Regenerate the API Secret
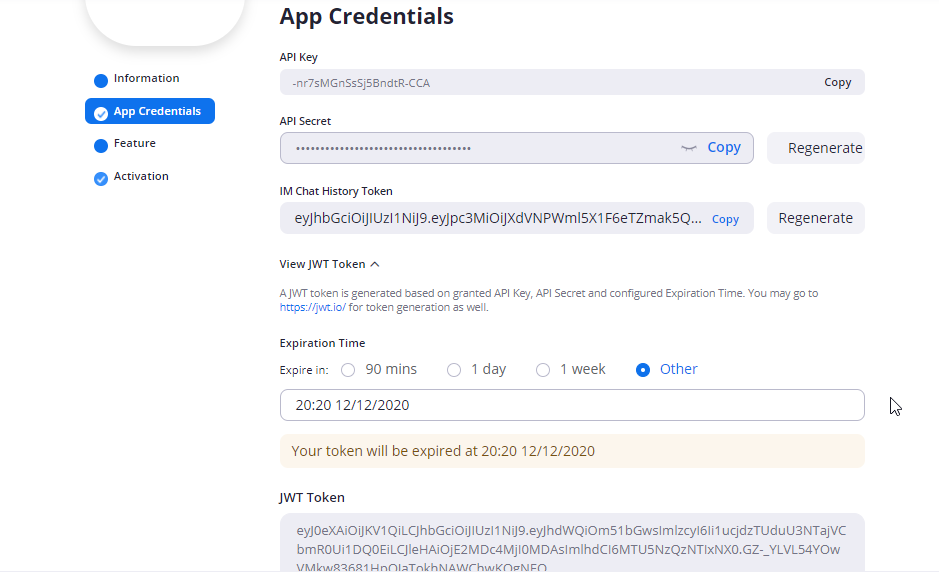Image resolution: width=939 pixels, height=574 pixels. coord(824,148)
